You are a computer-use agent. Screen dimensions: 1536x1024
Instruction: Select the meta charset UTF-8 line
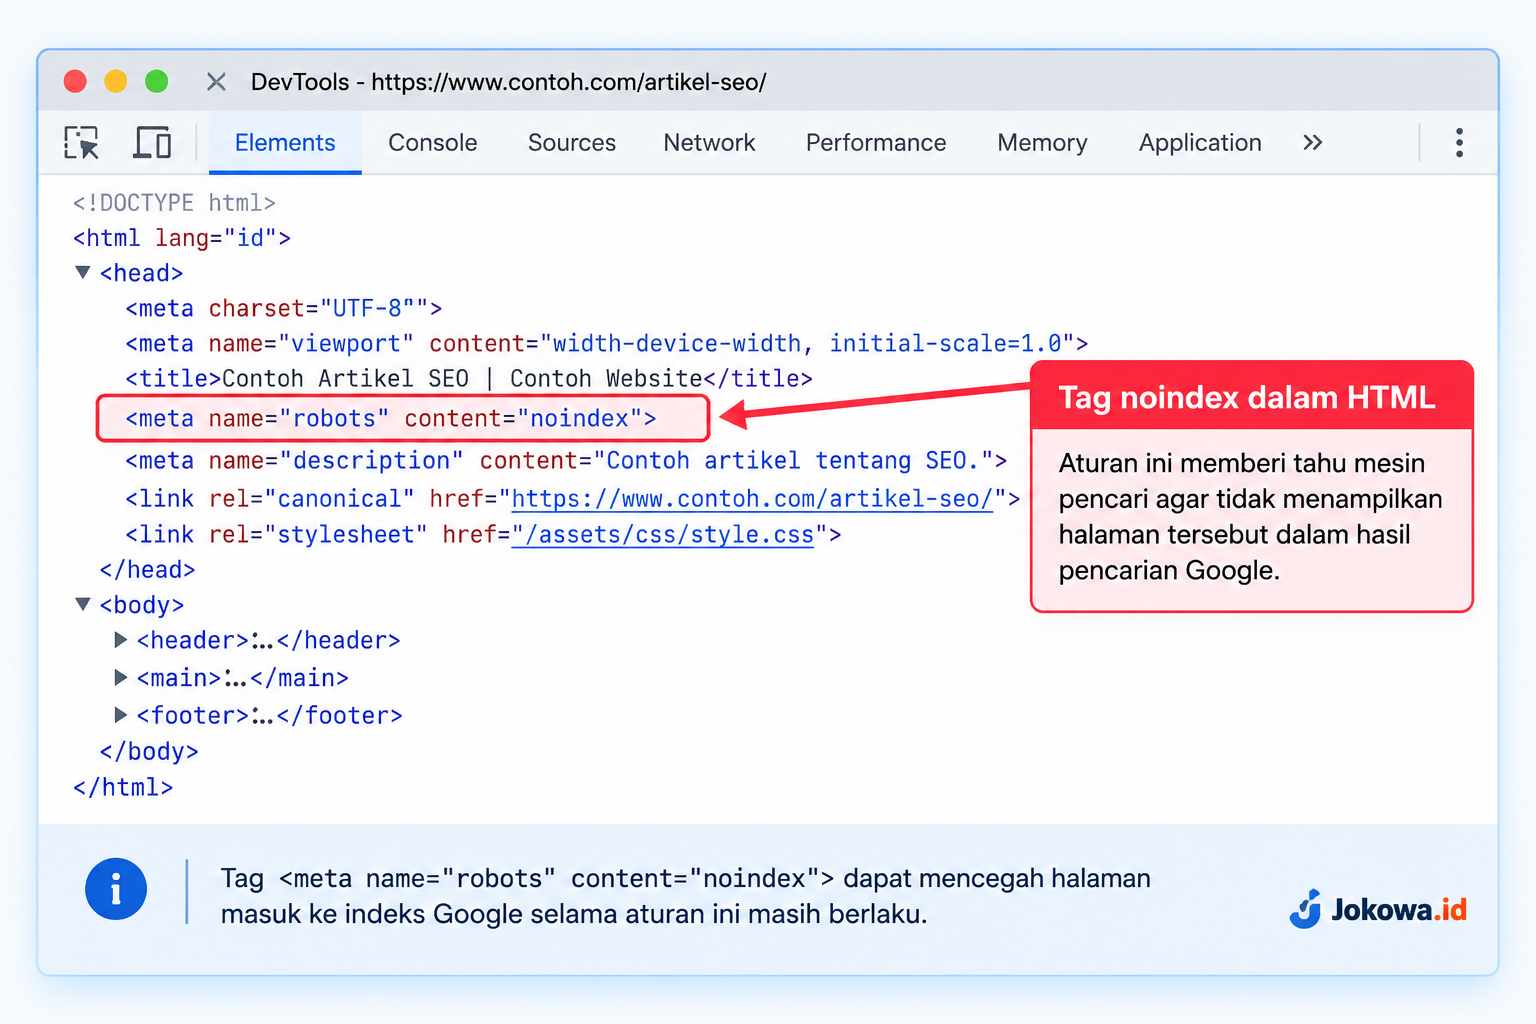[x=284, y=308]
